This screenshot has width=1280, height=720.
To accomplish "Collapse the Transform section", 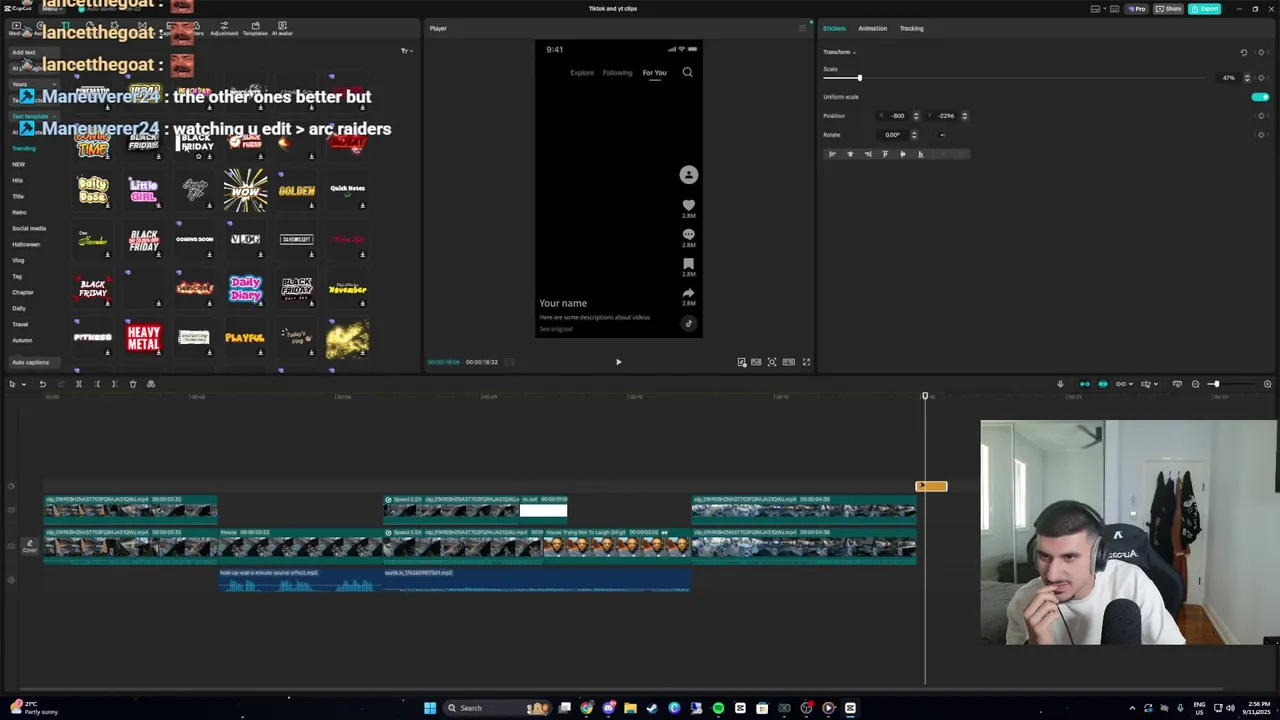I will coord(854,52).
